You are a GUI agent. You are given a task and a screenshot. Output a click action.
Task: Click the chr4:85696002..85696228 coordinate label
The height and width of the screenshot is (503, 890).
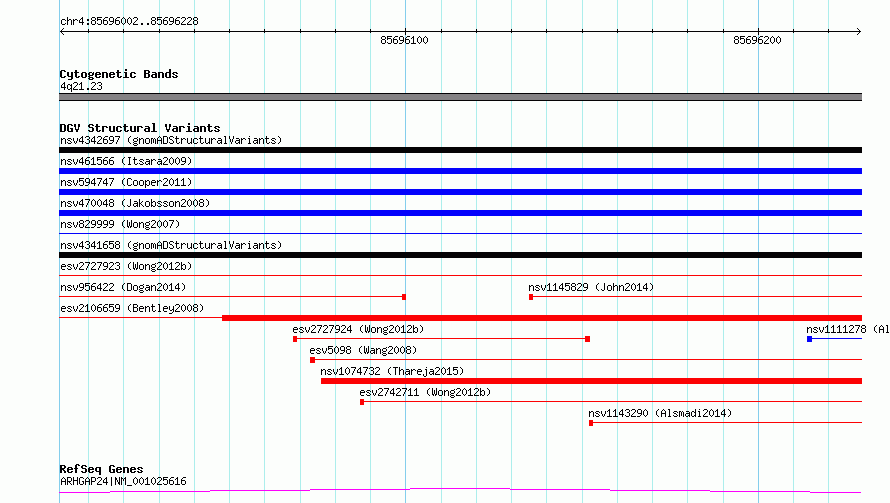coord(129,21)
